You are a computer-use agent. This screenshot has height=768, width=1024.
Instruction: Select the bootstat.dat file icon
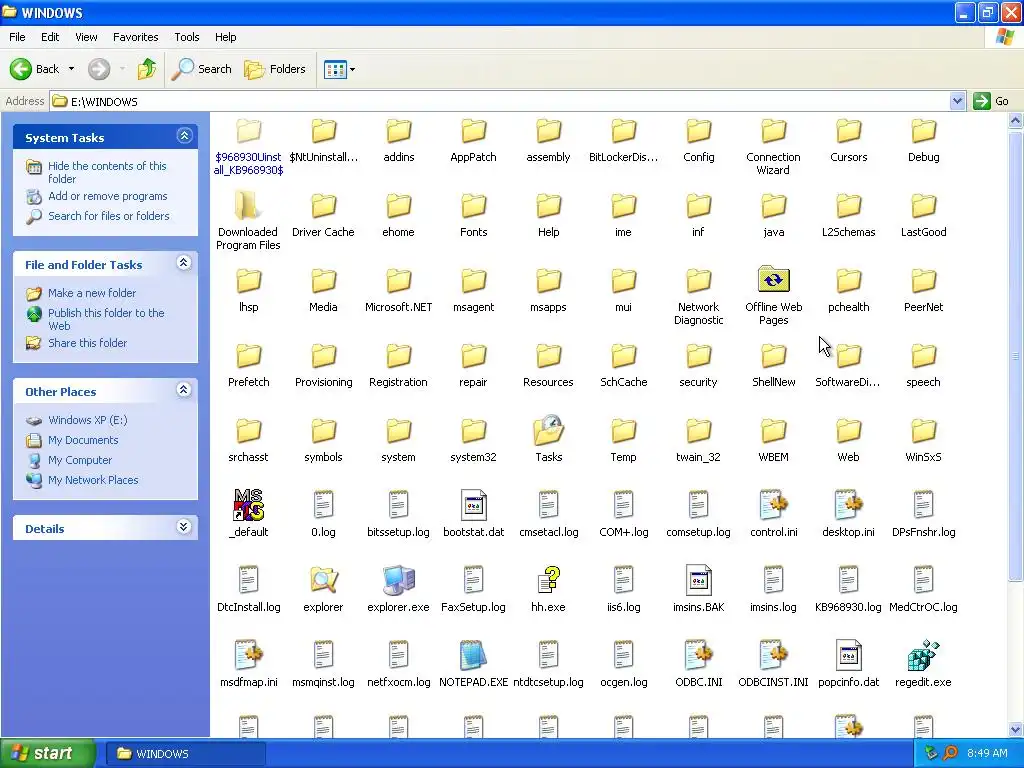click(x=473, y=505)
